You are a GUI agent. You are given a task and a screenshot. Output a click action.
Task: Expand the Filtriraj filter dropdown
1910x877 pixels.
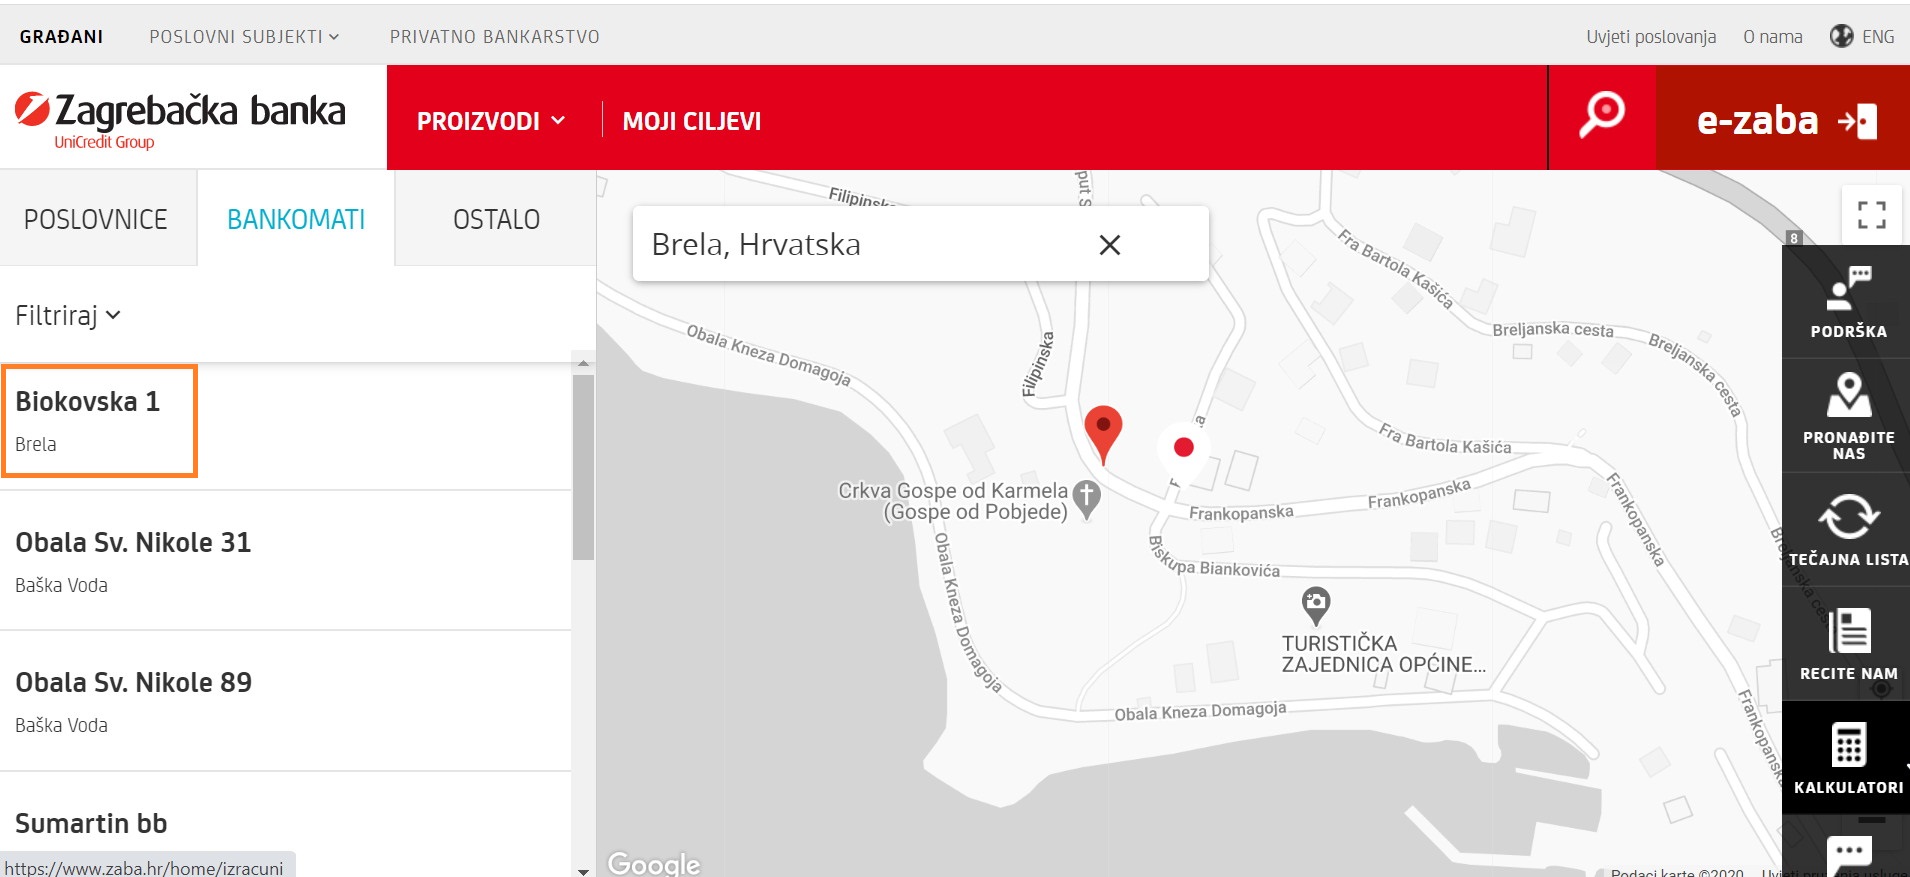[68, 316]
